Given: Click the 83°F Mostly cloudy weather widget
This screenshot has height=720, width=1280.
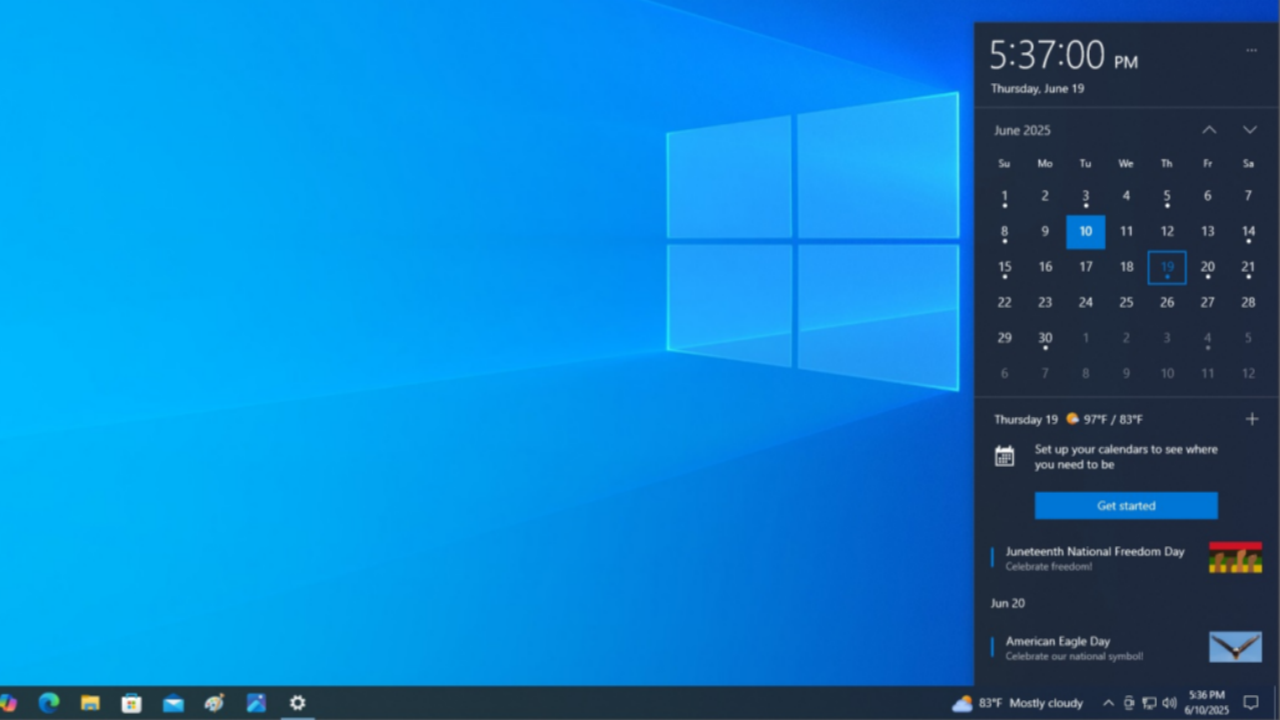Looking at the screenshot, I should click(1017, 703).
